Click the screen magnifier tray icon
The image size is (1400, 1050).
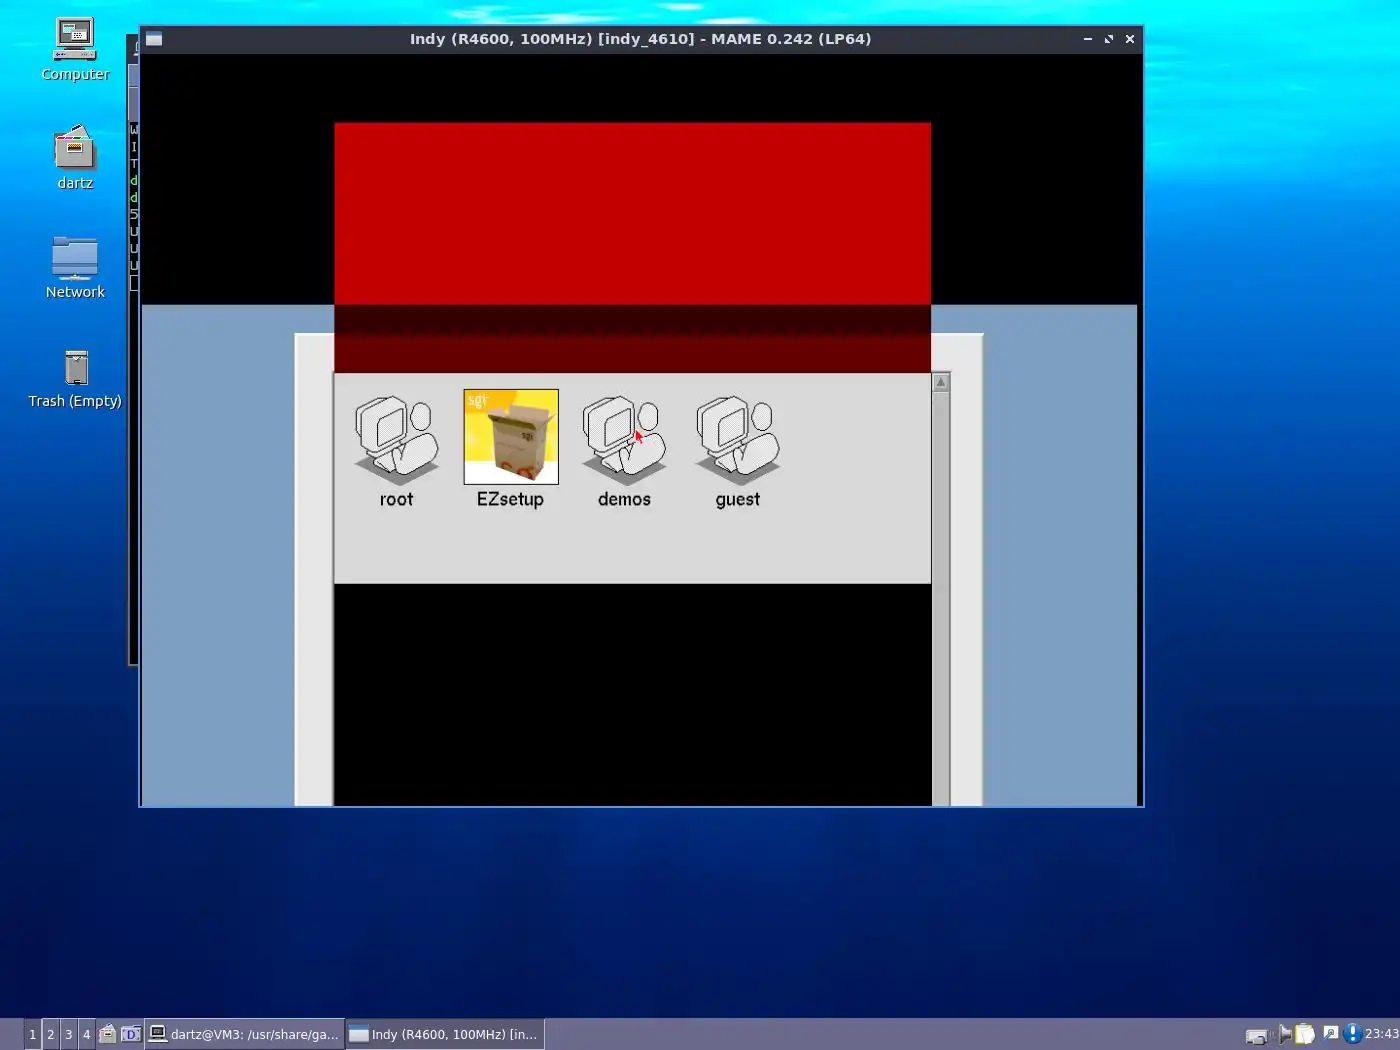pyautogui.click(x=1331, y=1033)
